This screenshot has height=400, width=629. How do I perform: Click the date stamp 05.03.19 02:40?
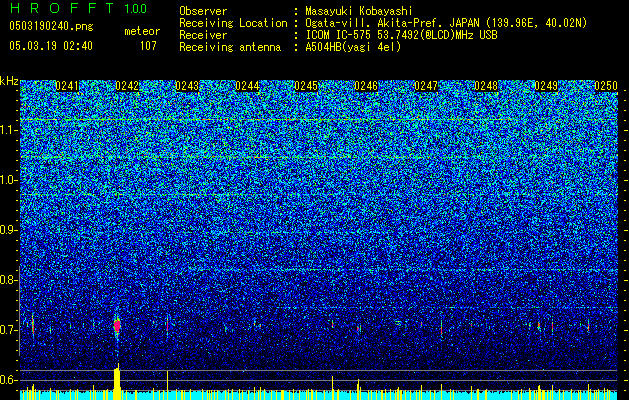click(x=51, y=46)
